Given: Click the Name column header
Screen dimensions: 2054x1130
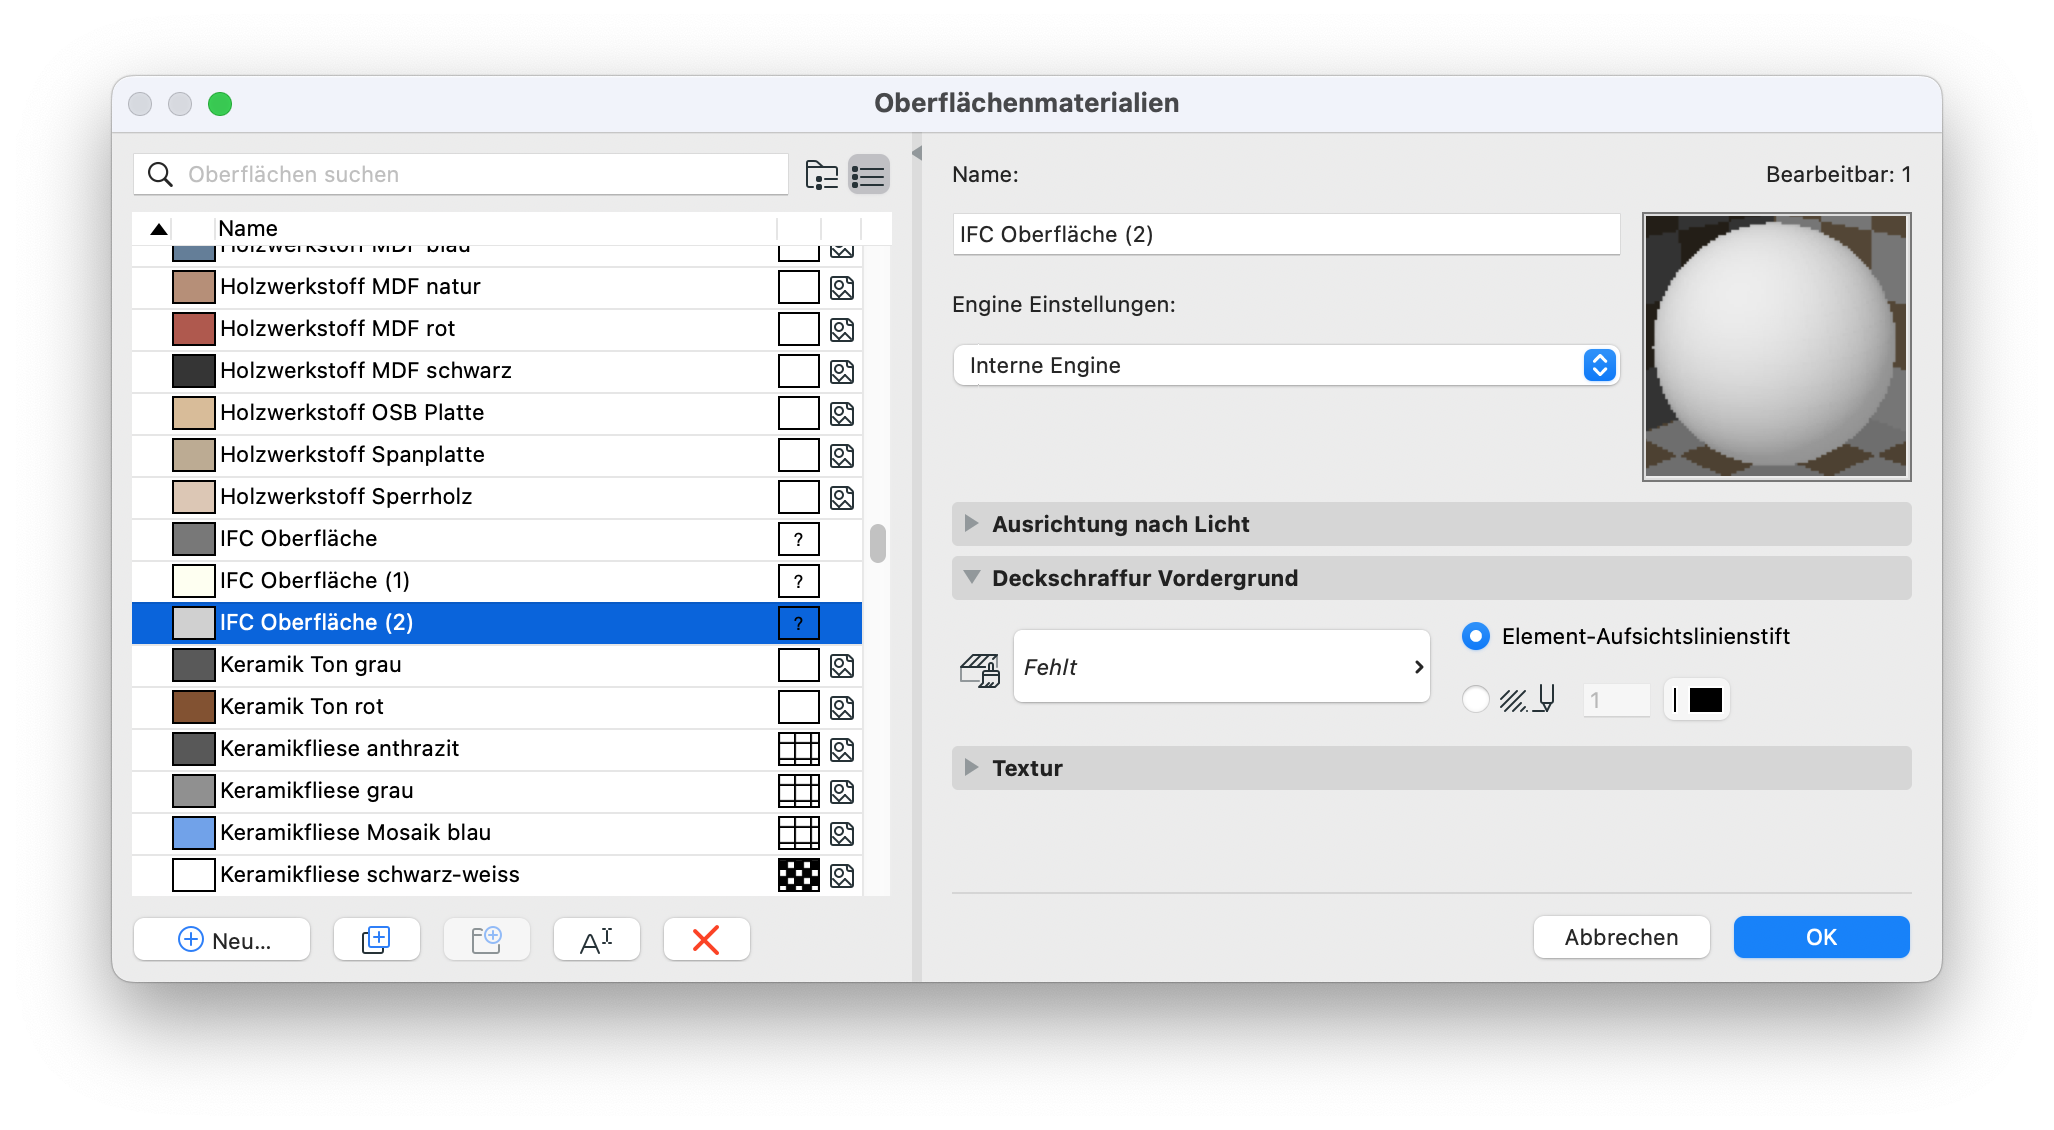Looking at the screenshot, I should tap(494, 228).
